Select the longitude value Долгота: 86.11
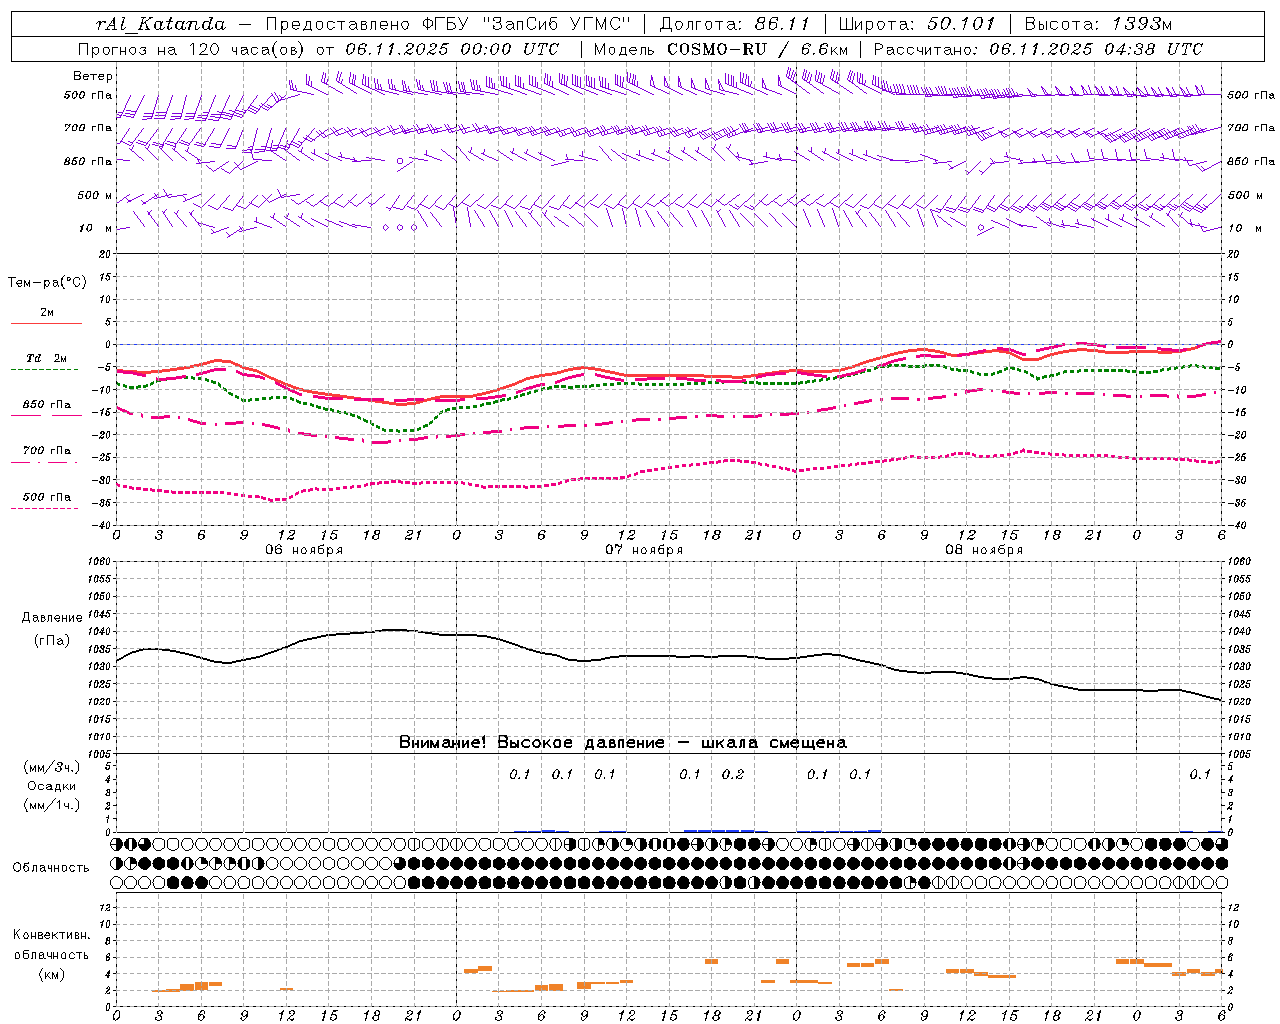The image size is (1280, 1024). [735, 24]
